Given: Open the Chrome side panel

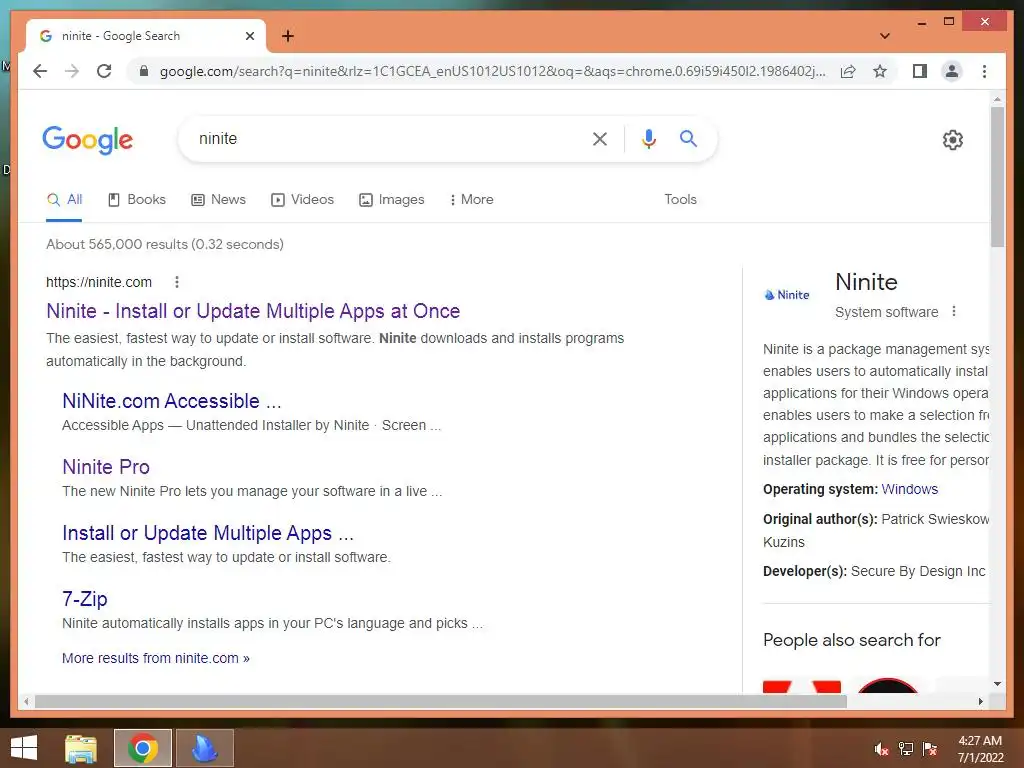Looking at the screenshot, I should pyautogui.click(x=920, y=71).
